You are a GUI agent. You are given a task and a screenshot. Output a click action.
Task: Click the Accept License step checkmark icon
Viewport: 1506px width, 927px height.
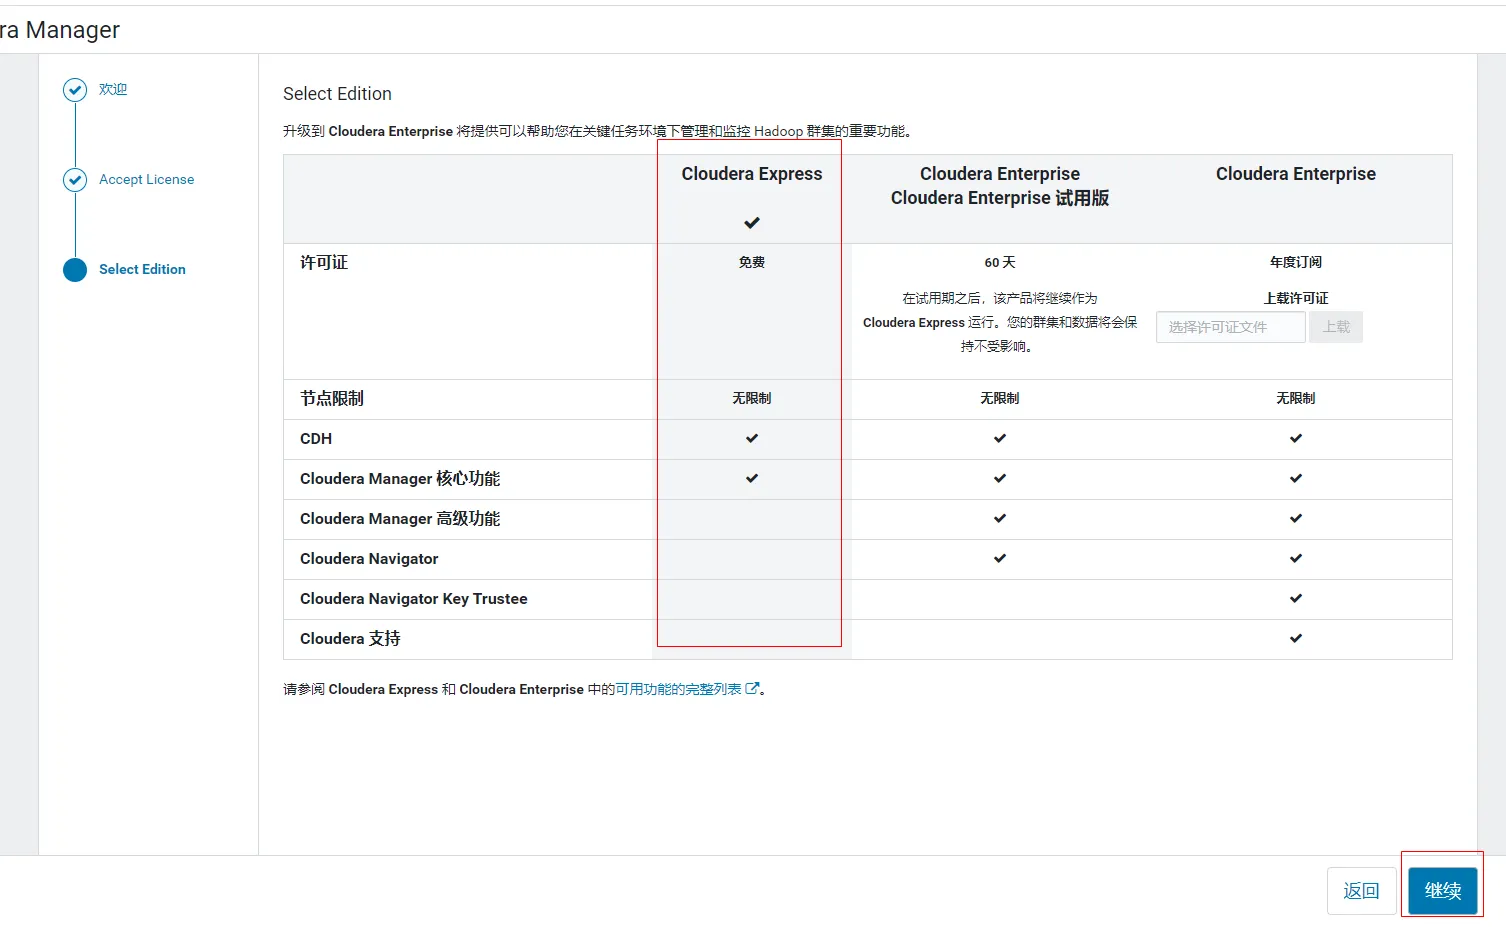point(75,180)
